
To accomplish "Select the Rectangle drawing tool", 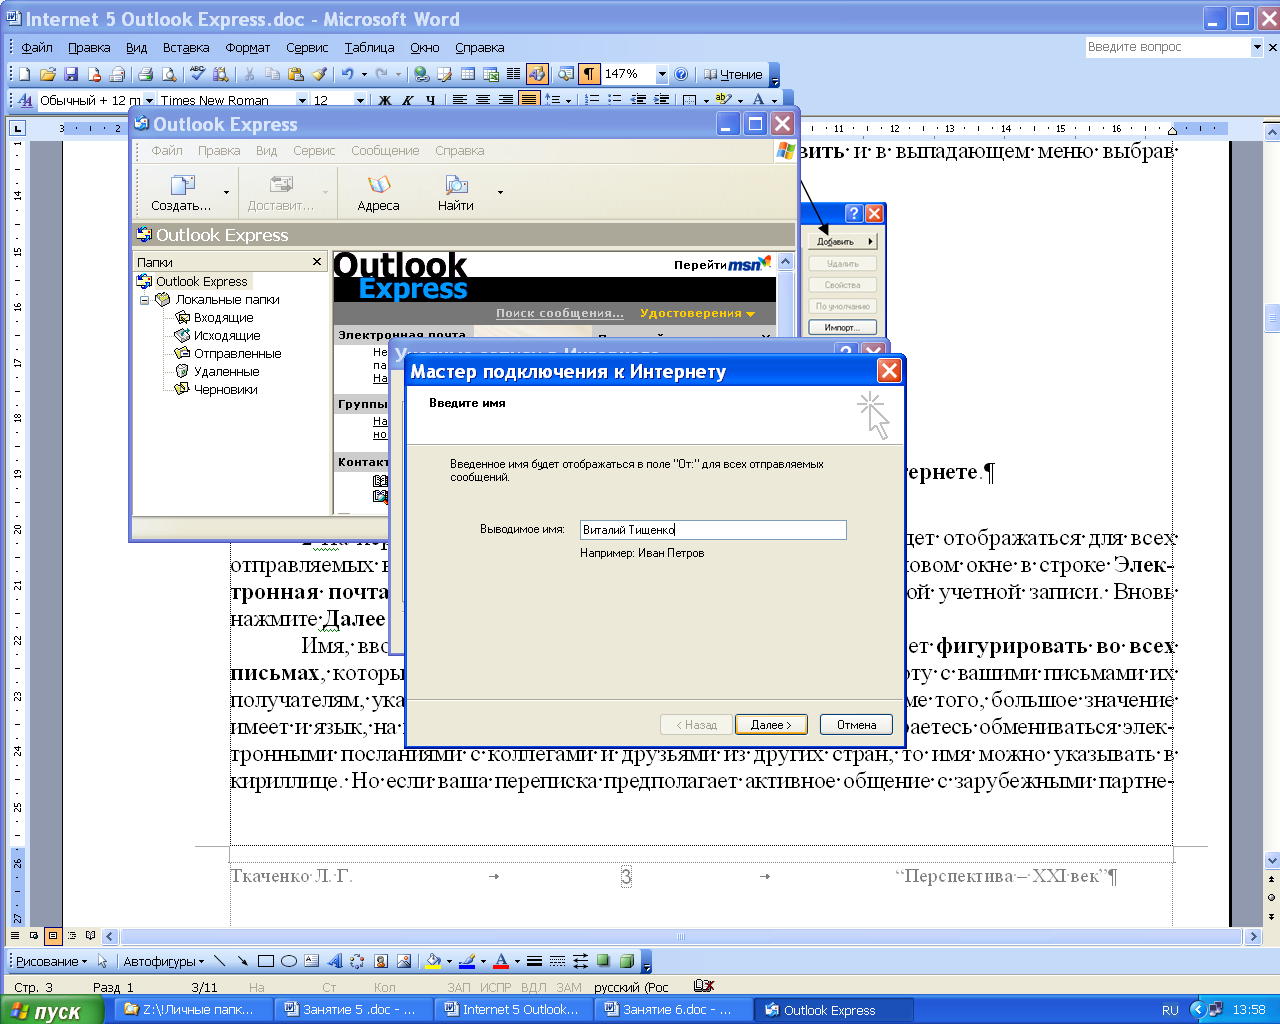I will [x=266, y=961].
